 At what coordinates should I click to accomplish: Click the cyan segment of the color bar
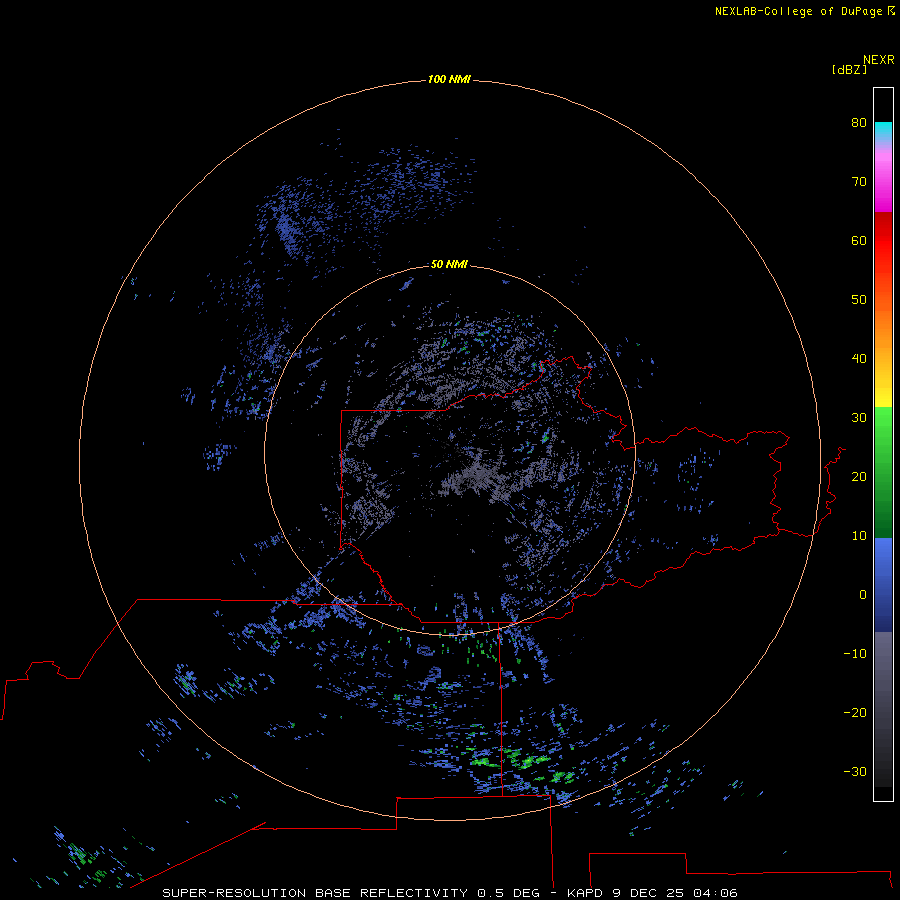tap(883, 130)
